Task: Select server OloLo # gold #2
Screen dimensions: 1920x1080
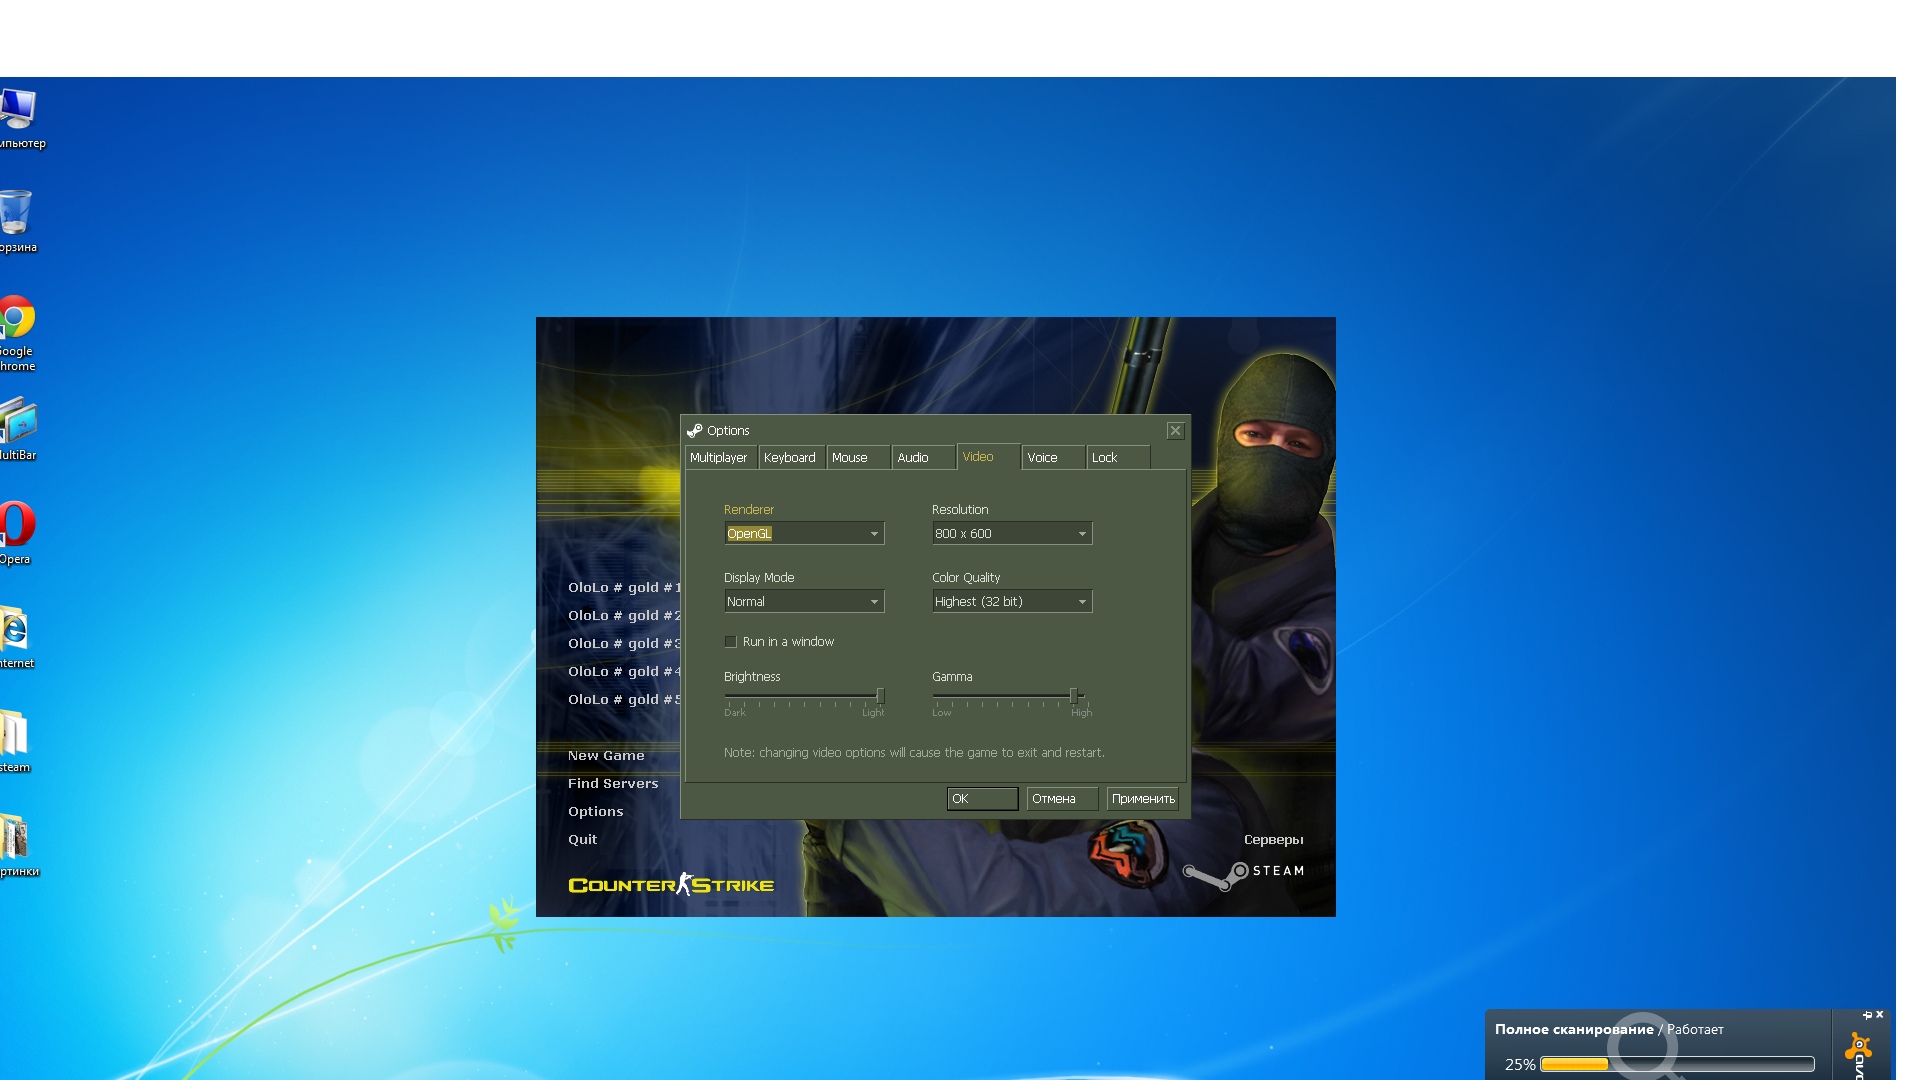Action: point(624,616)
